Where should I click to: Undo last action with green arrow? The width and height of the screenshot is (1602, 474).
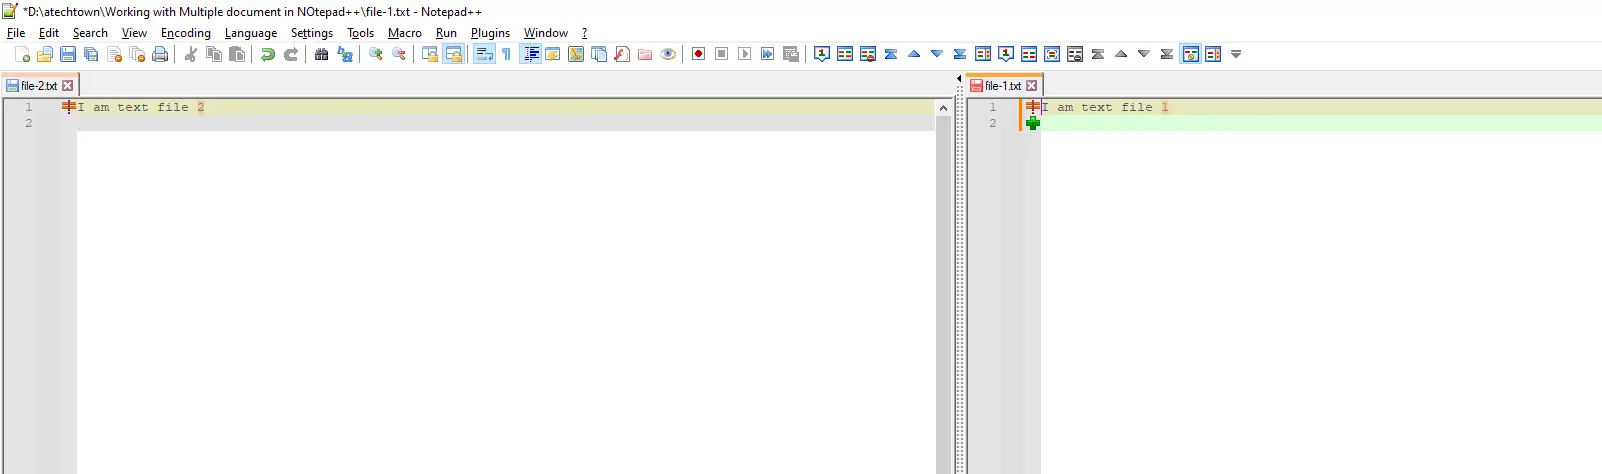coord(267,54)
